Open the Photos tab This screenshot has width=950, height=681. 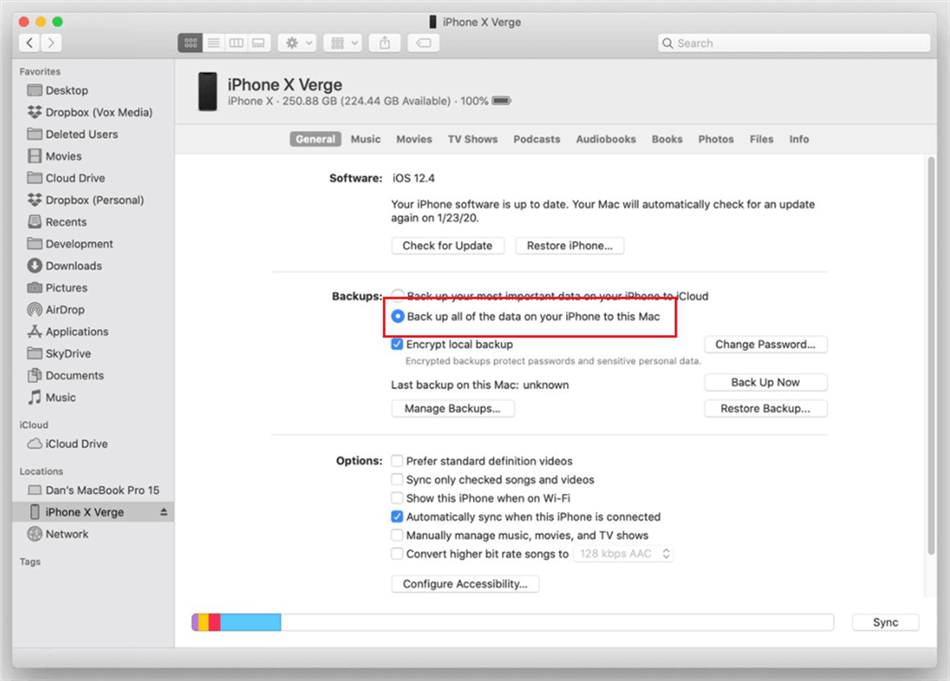coord(716,139)
